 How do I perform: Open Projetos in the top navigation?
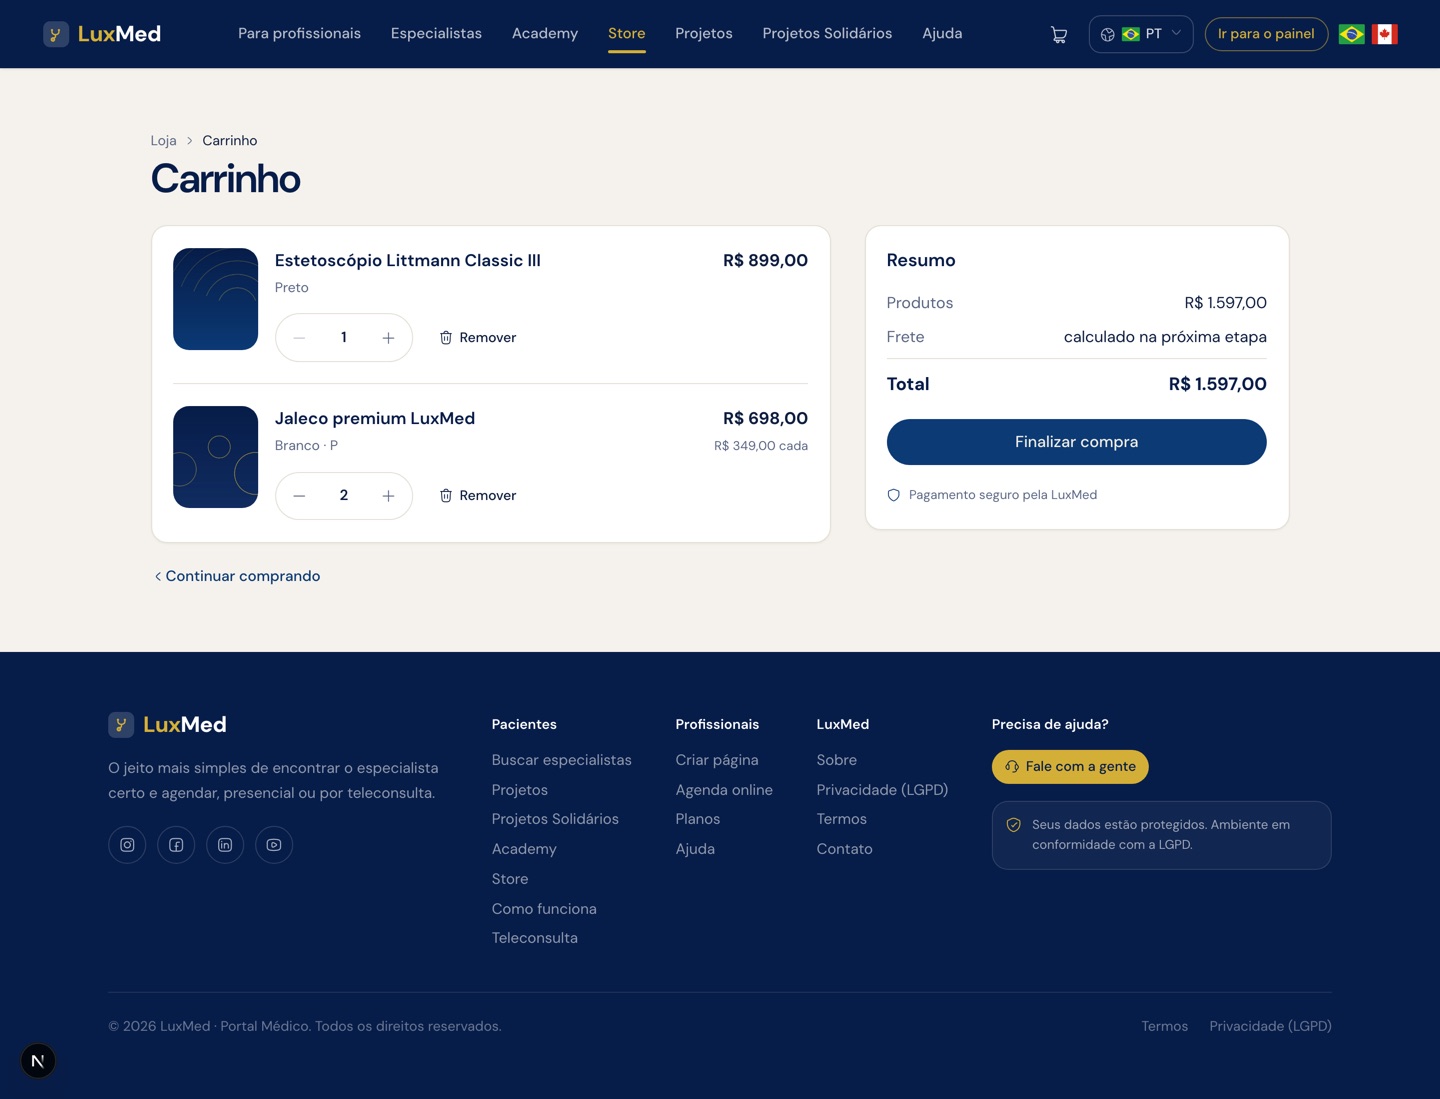704,33
